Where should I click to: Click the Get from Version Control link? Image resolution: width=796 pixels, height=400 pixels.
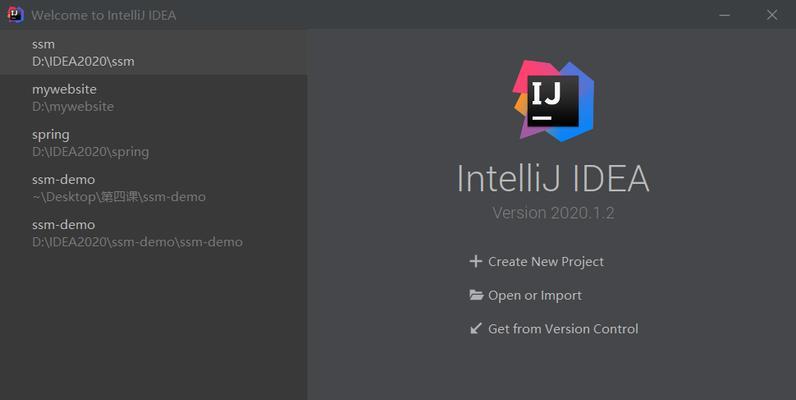(563, 328)
